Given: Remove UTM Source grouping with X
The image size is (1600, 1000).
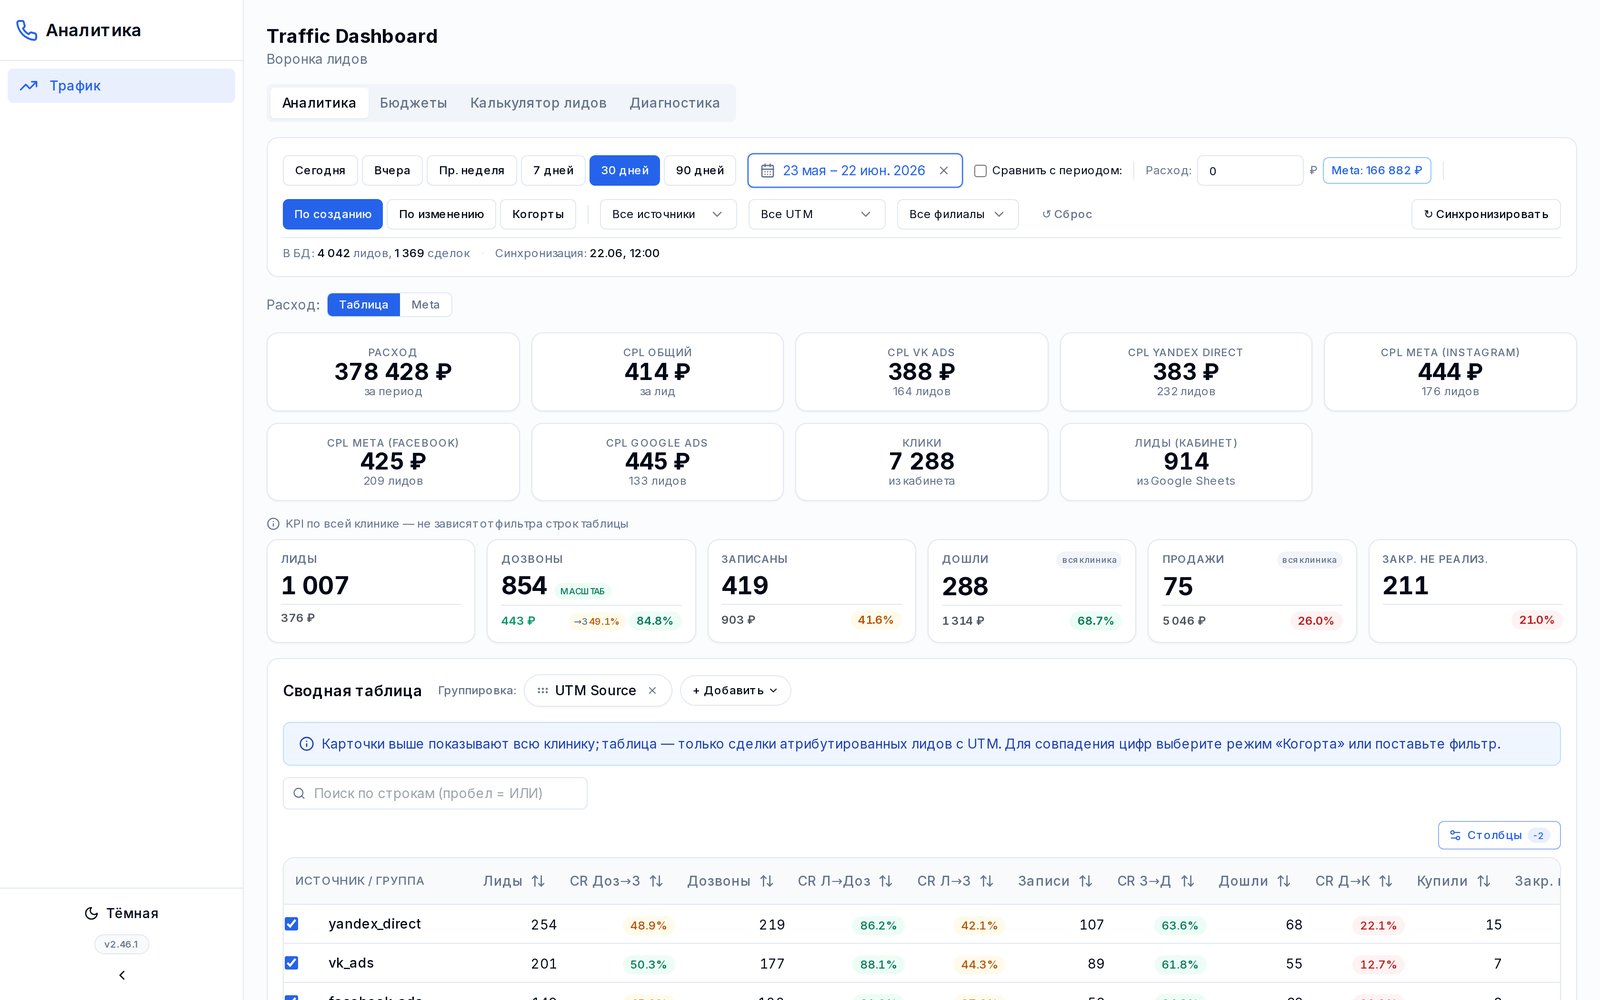Looking at the screenshot, I should pyautogui.click(x=652, y=691).
